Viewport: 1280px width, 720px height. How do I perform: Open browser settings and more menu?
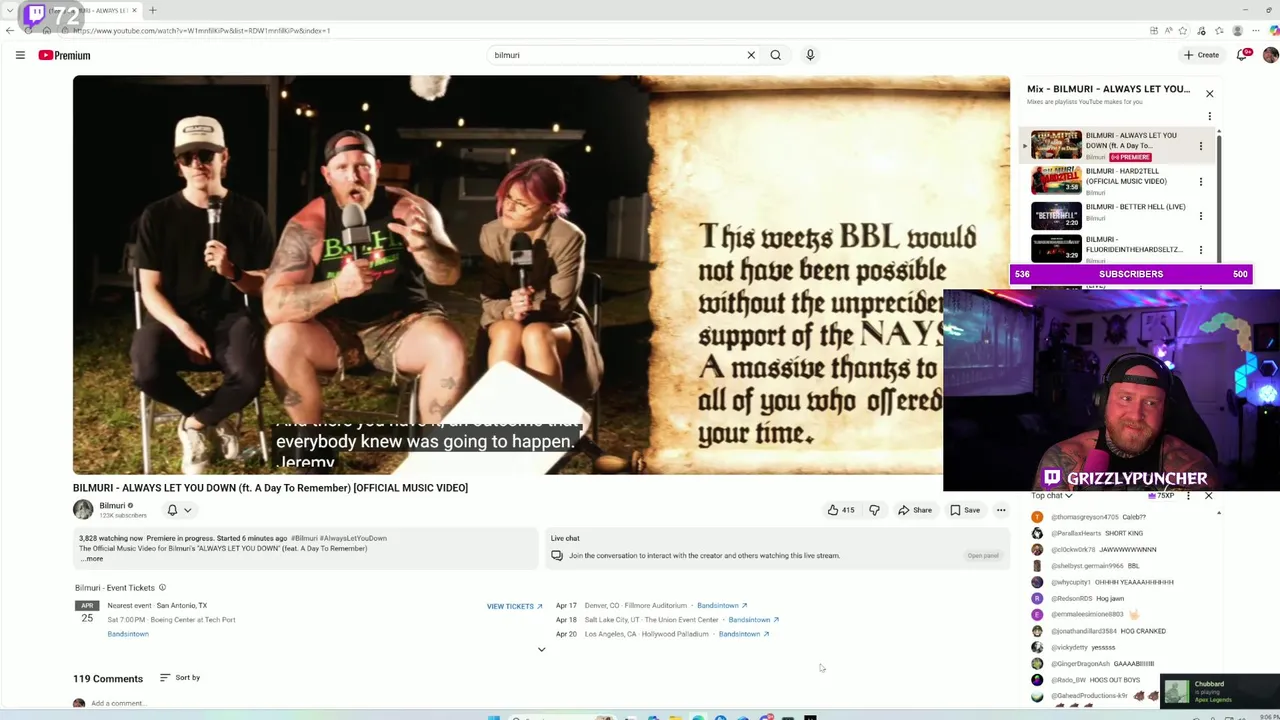tap(1256, 31)
